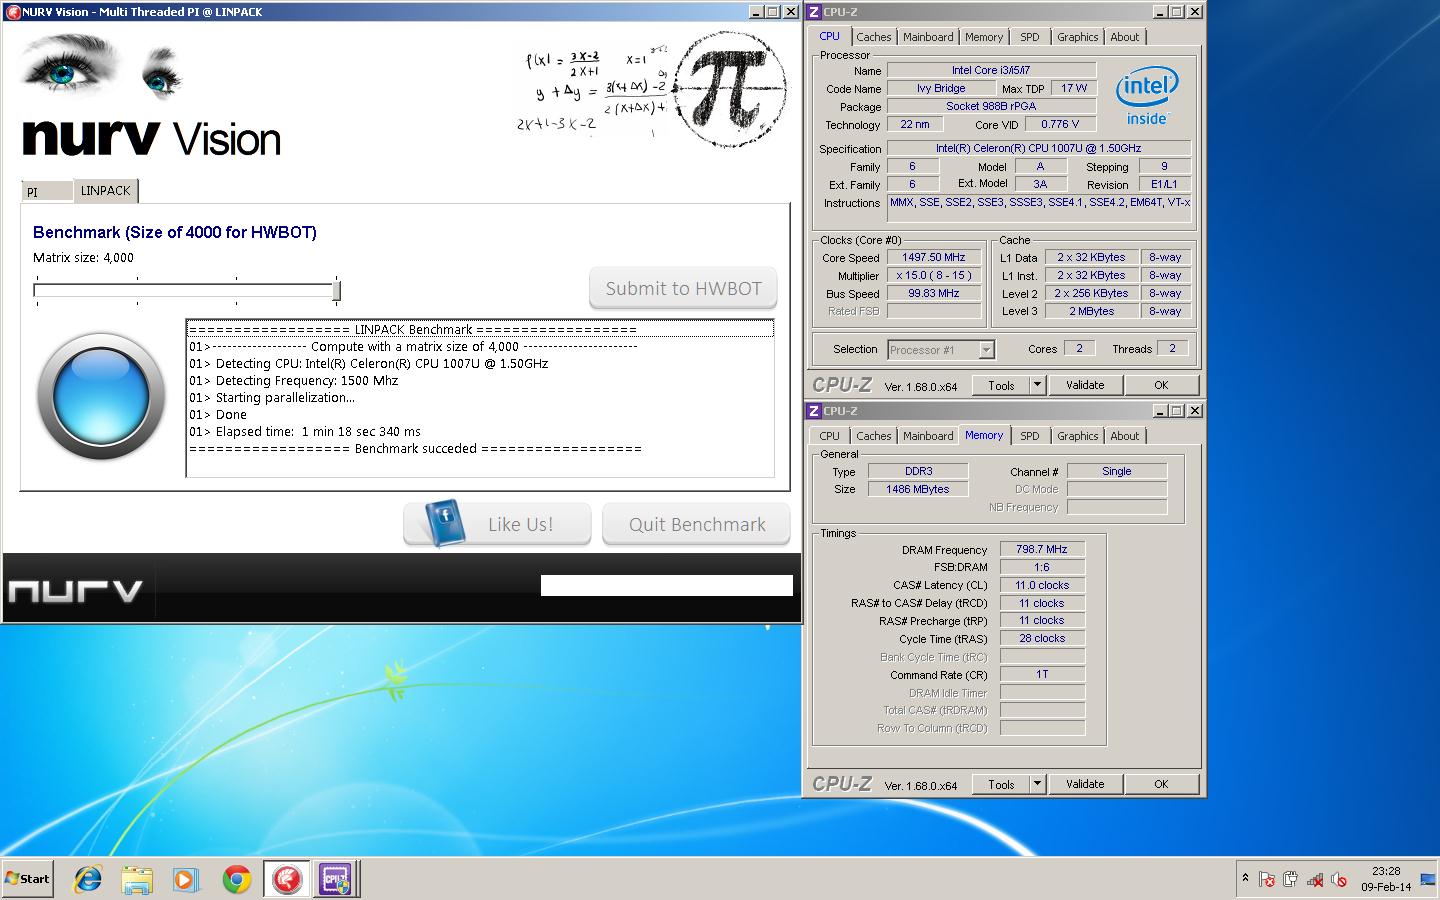Screen dimensions: 1440x900
Task: Open Tools dropdown arrow in upper CPU-Z window
Action: click(x=1037, y=385)
